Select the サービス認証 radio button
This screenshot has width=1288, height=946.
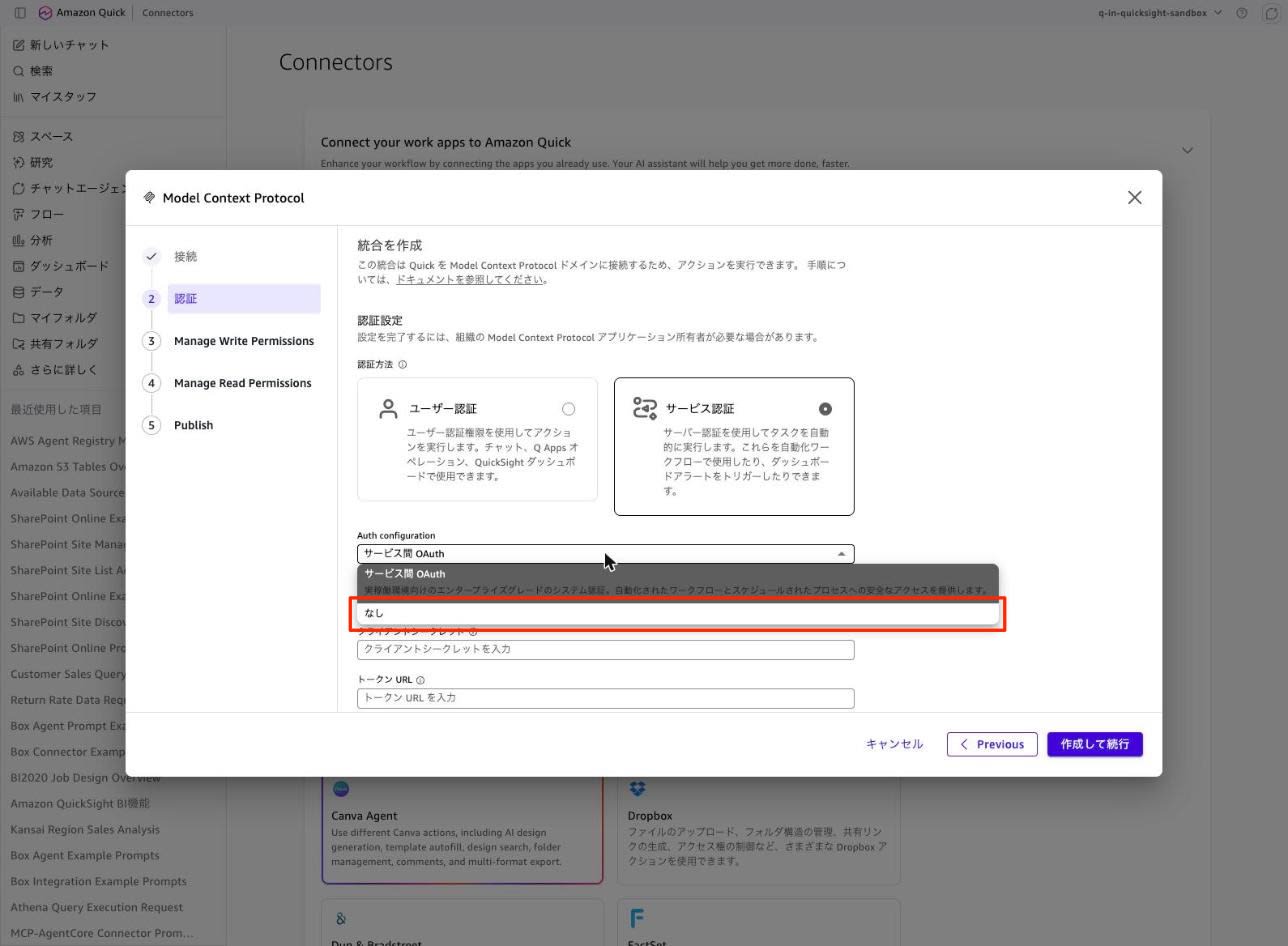point(825,409)
